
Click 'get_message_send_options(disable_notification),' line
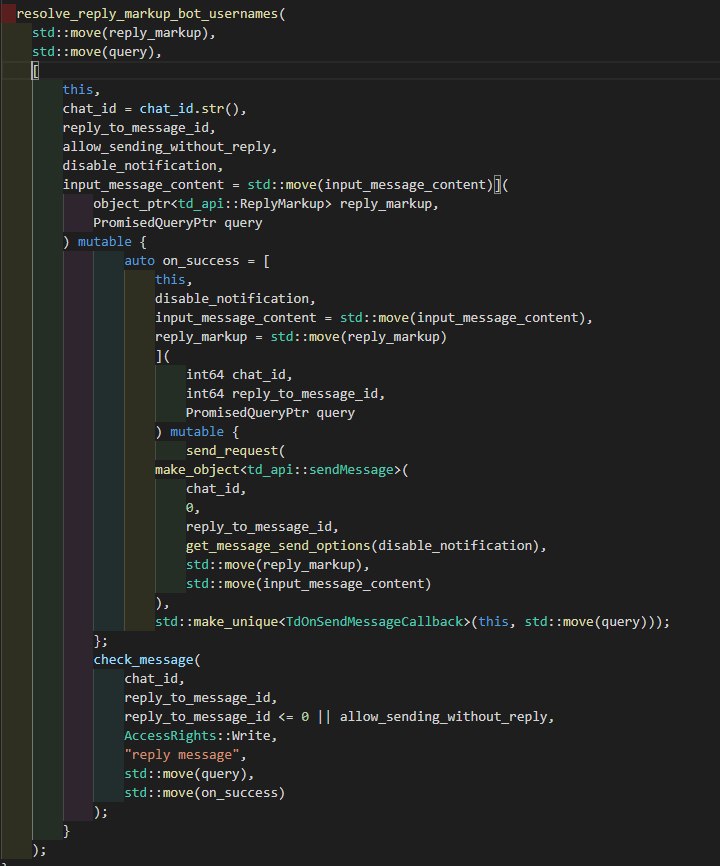[x=366, y=546]
